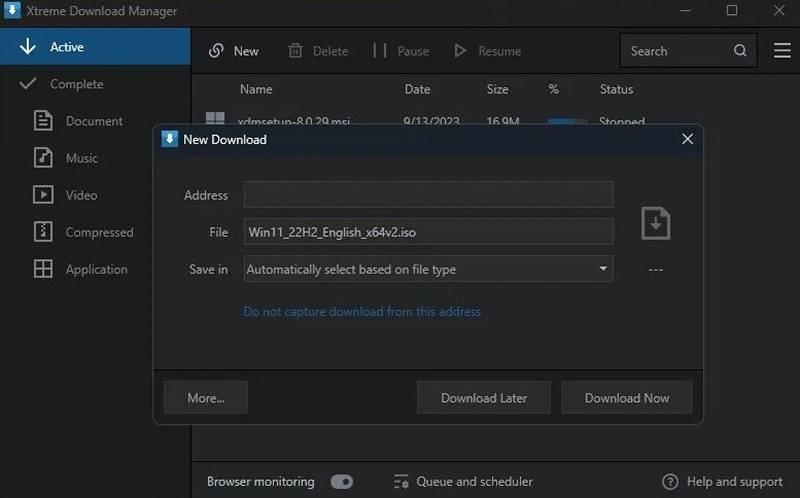Click the Pause bars icon
Image resolution: width=800 pixels, height=498 pixels.
(380, 50)
